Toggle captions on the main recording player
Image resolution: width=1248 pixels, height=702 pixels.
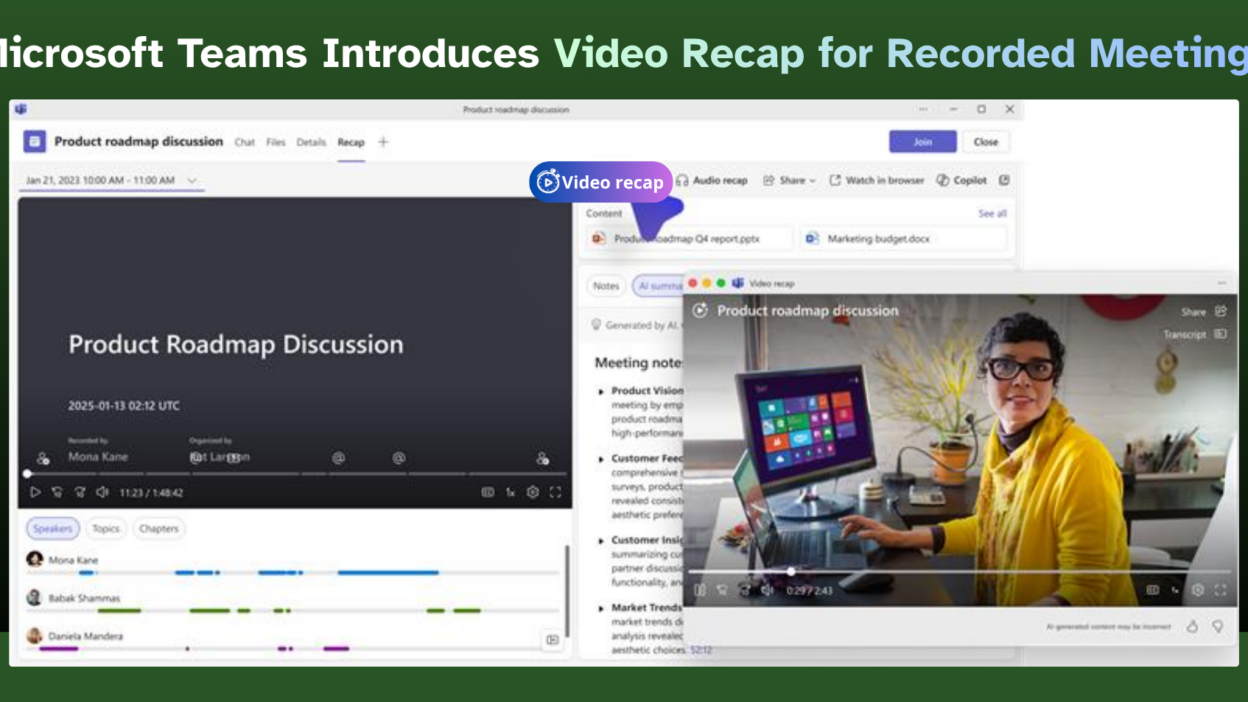coord(488,492)
